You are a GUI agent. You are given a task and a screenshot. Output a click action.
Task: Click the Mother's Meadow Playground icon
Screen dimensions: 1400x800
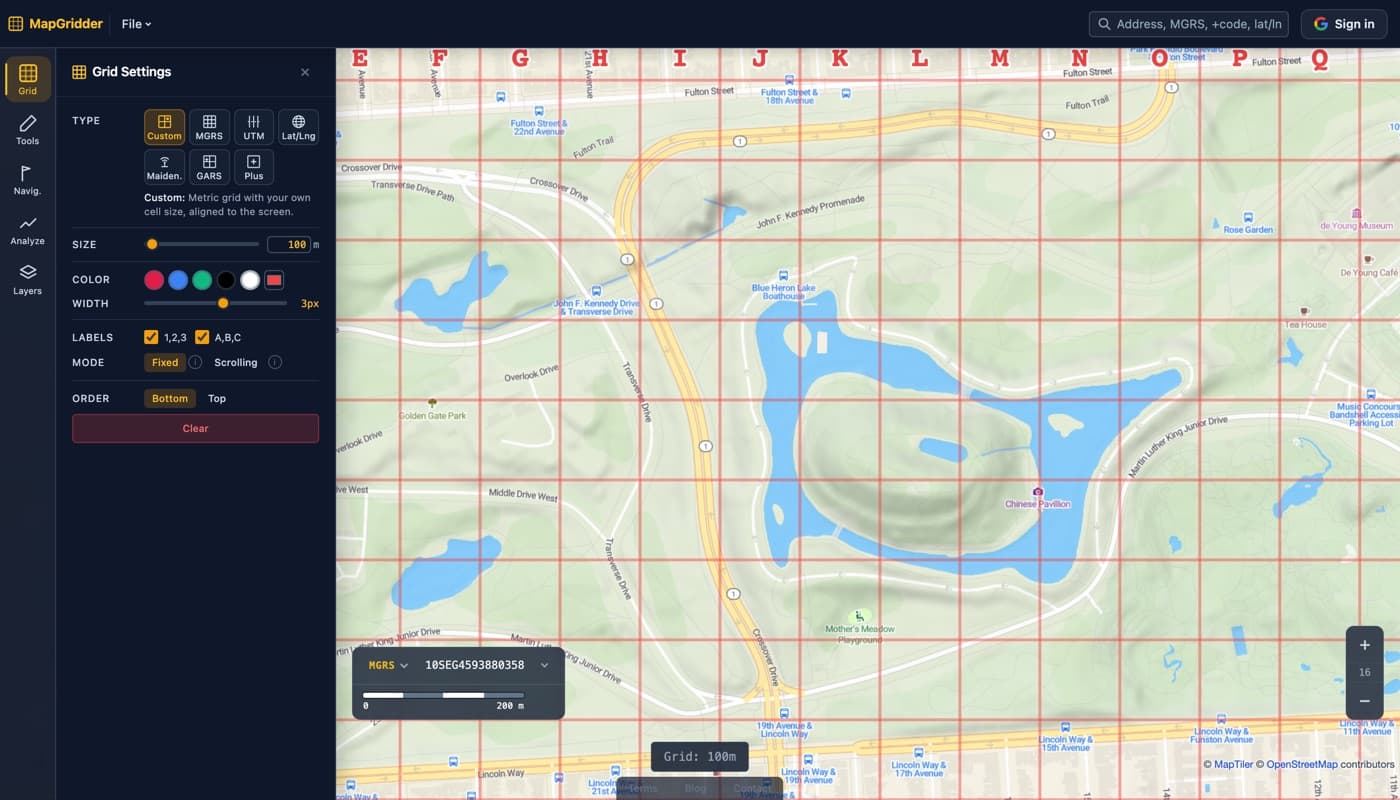(x=858, y=616)
